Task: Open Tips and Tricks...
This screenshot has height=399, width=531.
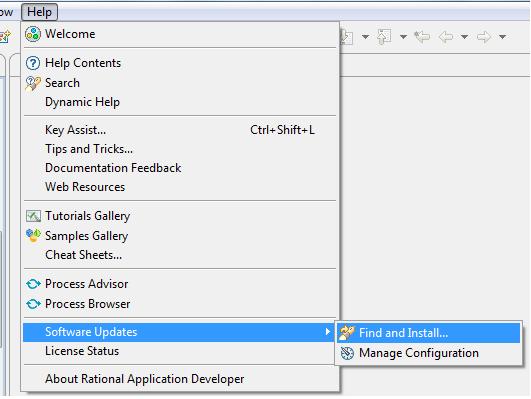Action: click(x=89, y=149)
